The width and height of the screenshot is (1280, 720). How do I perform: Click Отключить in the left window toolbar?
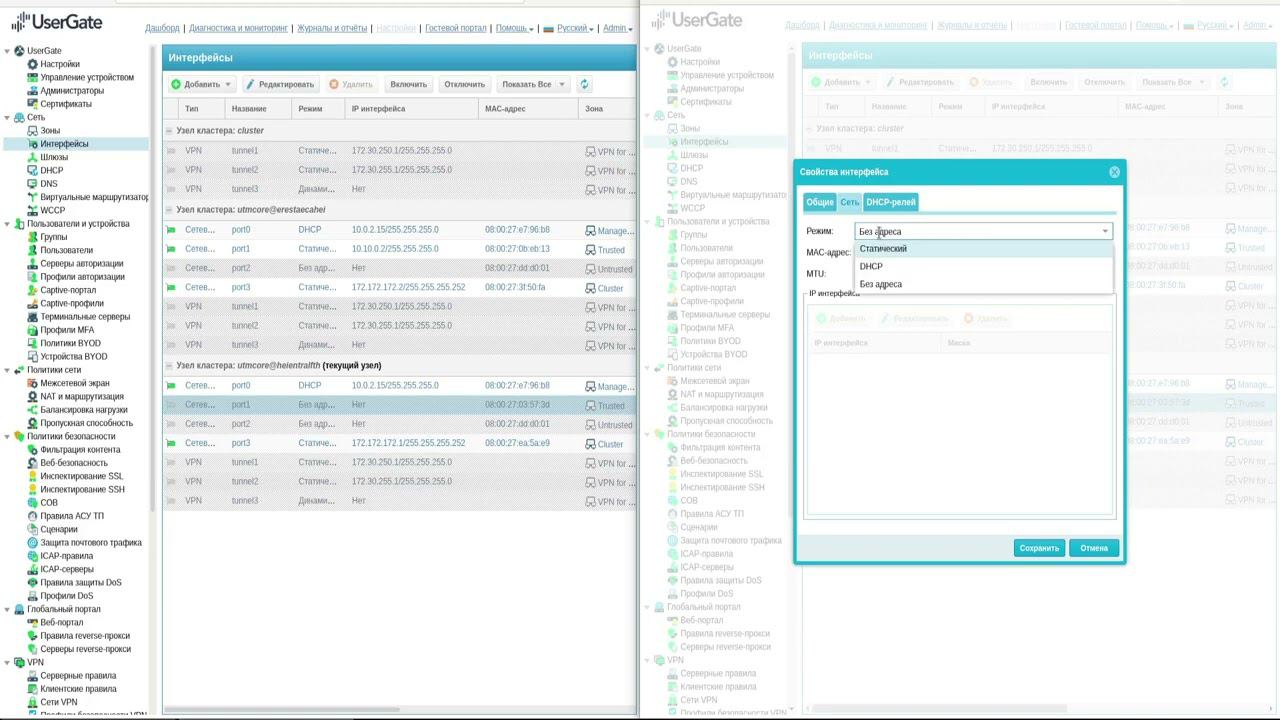(x=465, y=85)
